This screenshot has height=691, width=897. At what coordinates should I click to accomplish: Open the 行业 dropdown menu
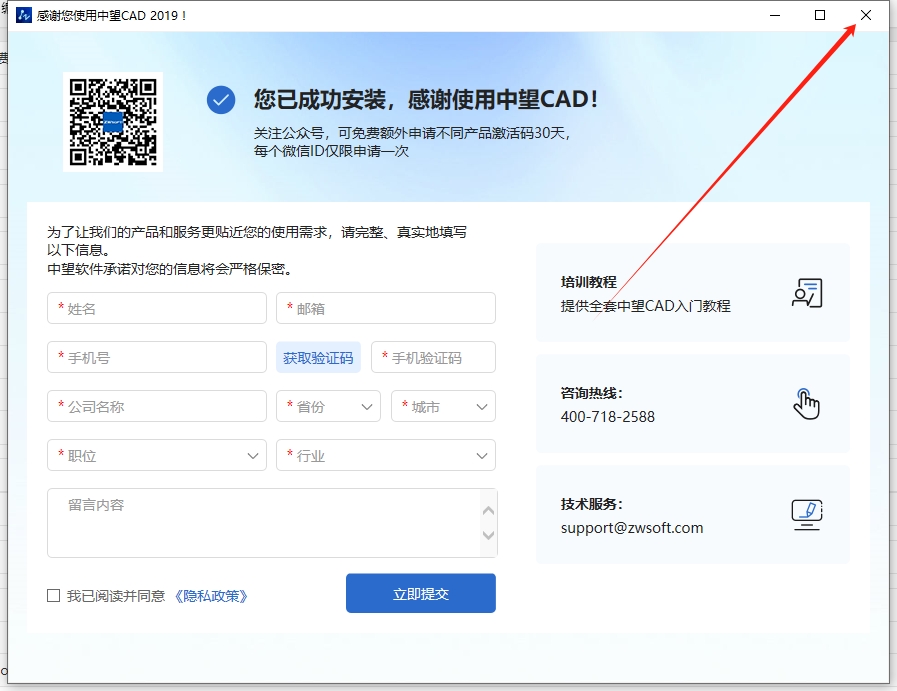click(x=385, y=456)
